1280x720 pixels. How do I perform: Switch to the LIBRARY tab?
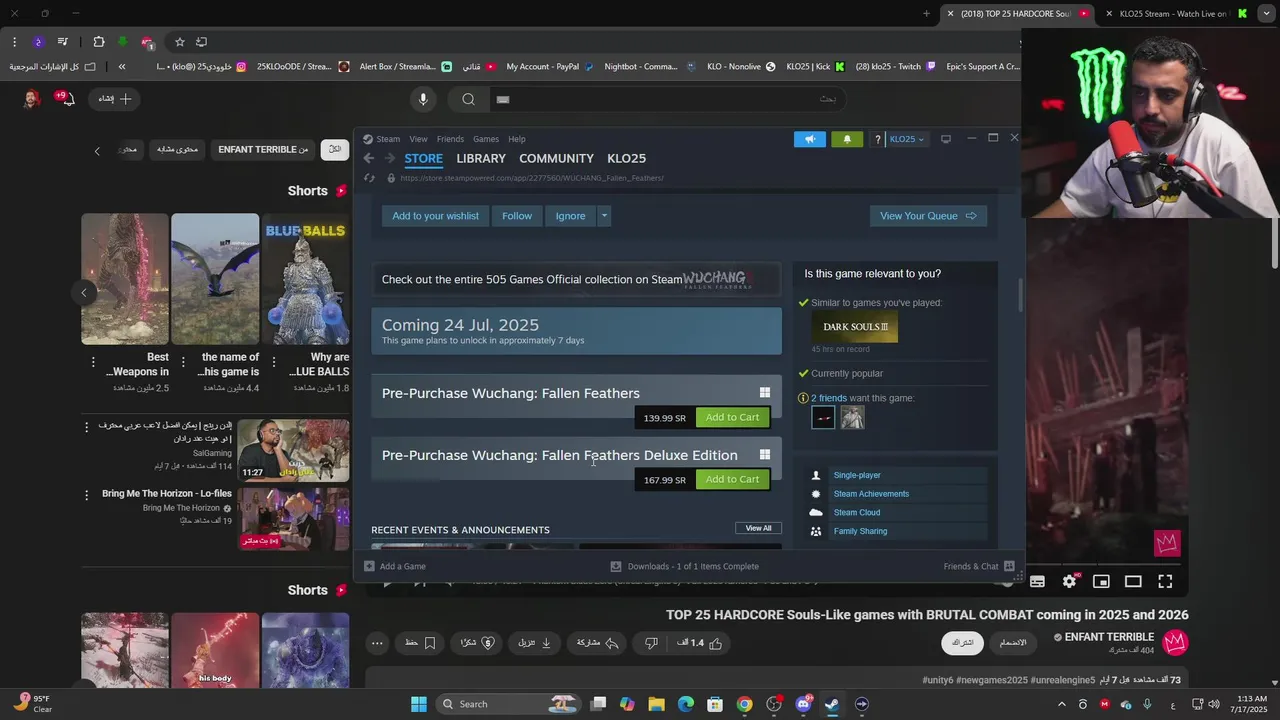point(481,158)
